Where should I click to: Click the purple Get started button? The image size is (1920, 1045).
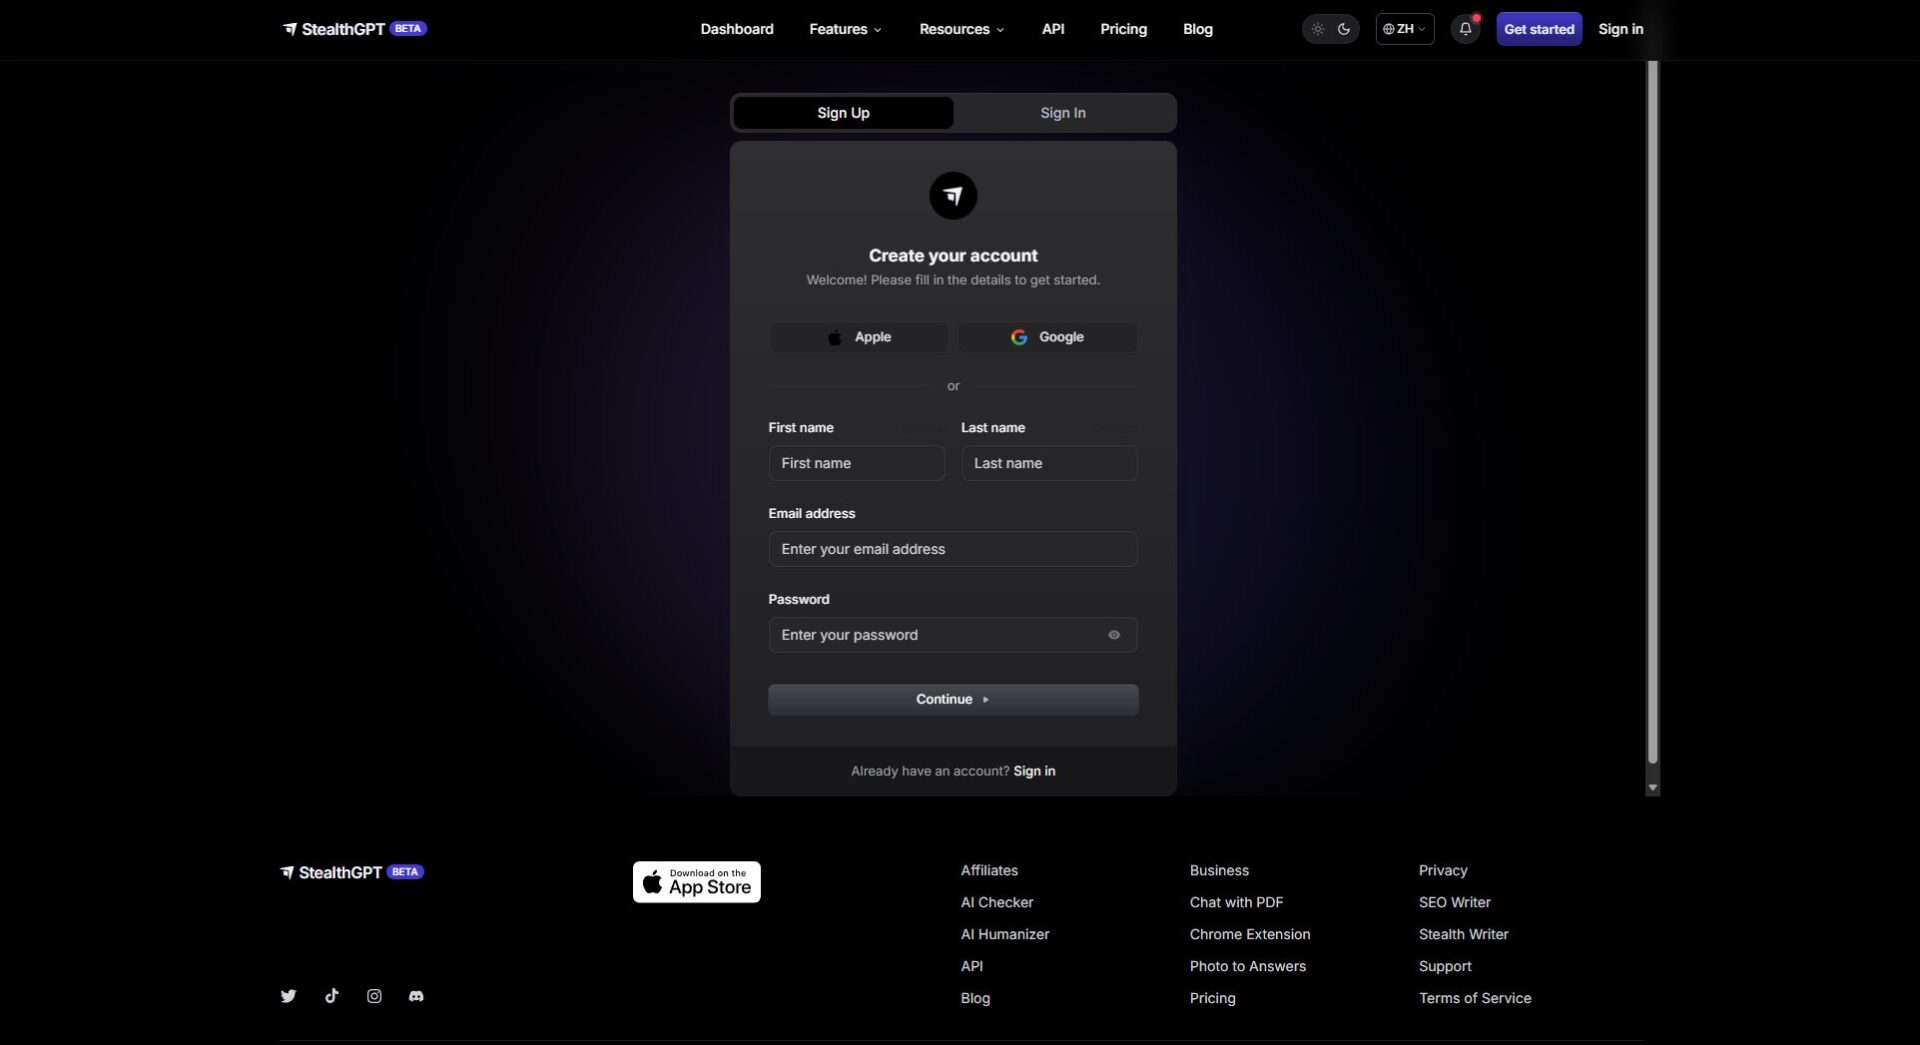(x=1538, y=29)
